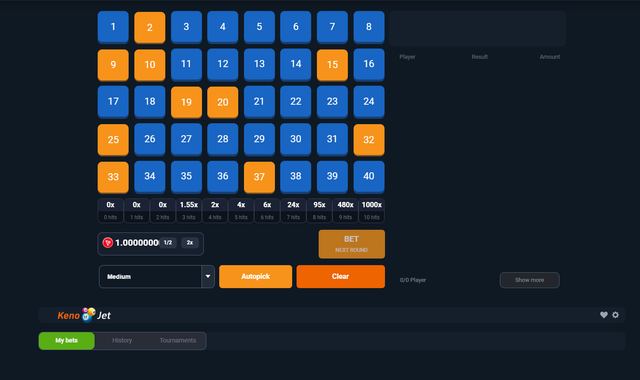Image resolution: width=640 pixels, height=380 pixels.
Task: Switch to the My bets tab
Action: 67,340
